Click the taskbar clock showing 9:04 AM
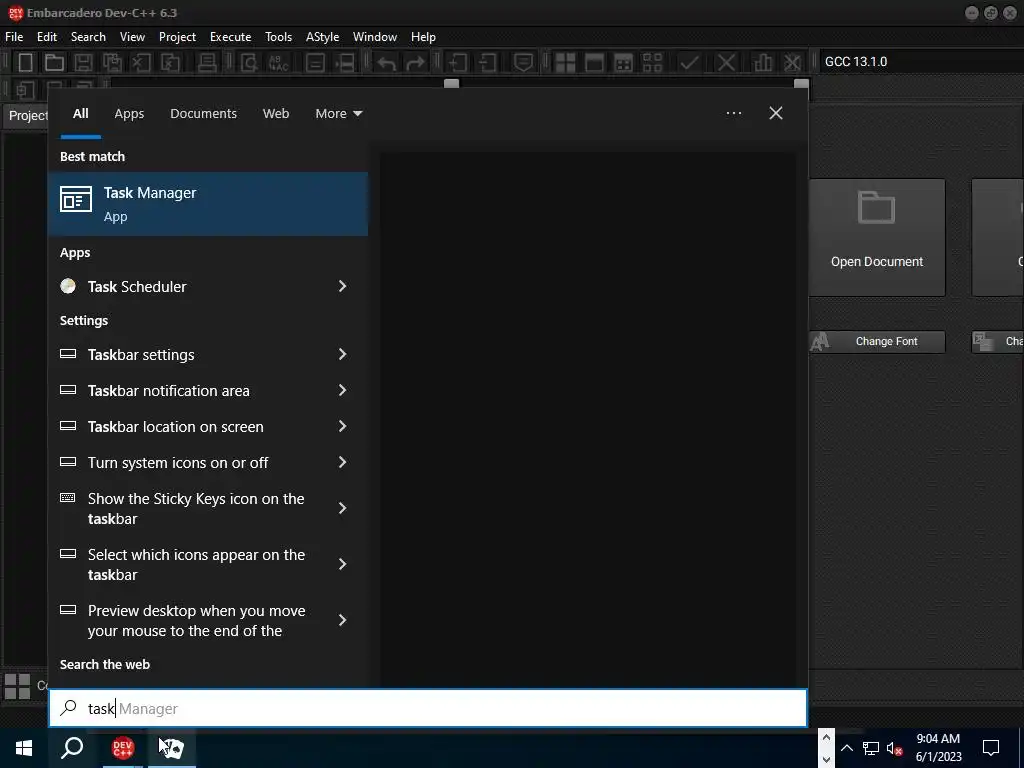The image size is (1024, 768). pos(938,748)
